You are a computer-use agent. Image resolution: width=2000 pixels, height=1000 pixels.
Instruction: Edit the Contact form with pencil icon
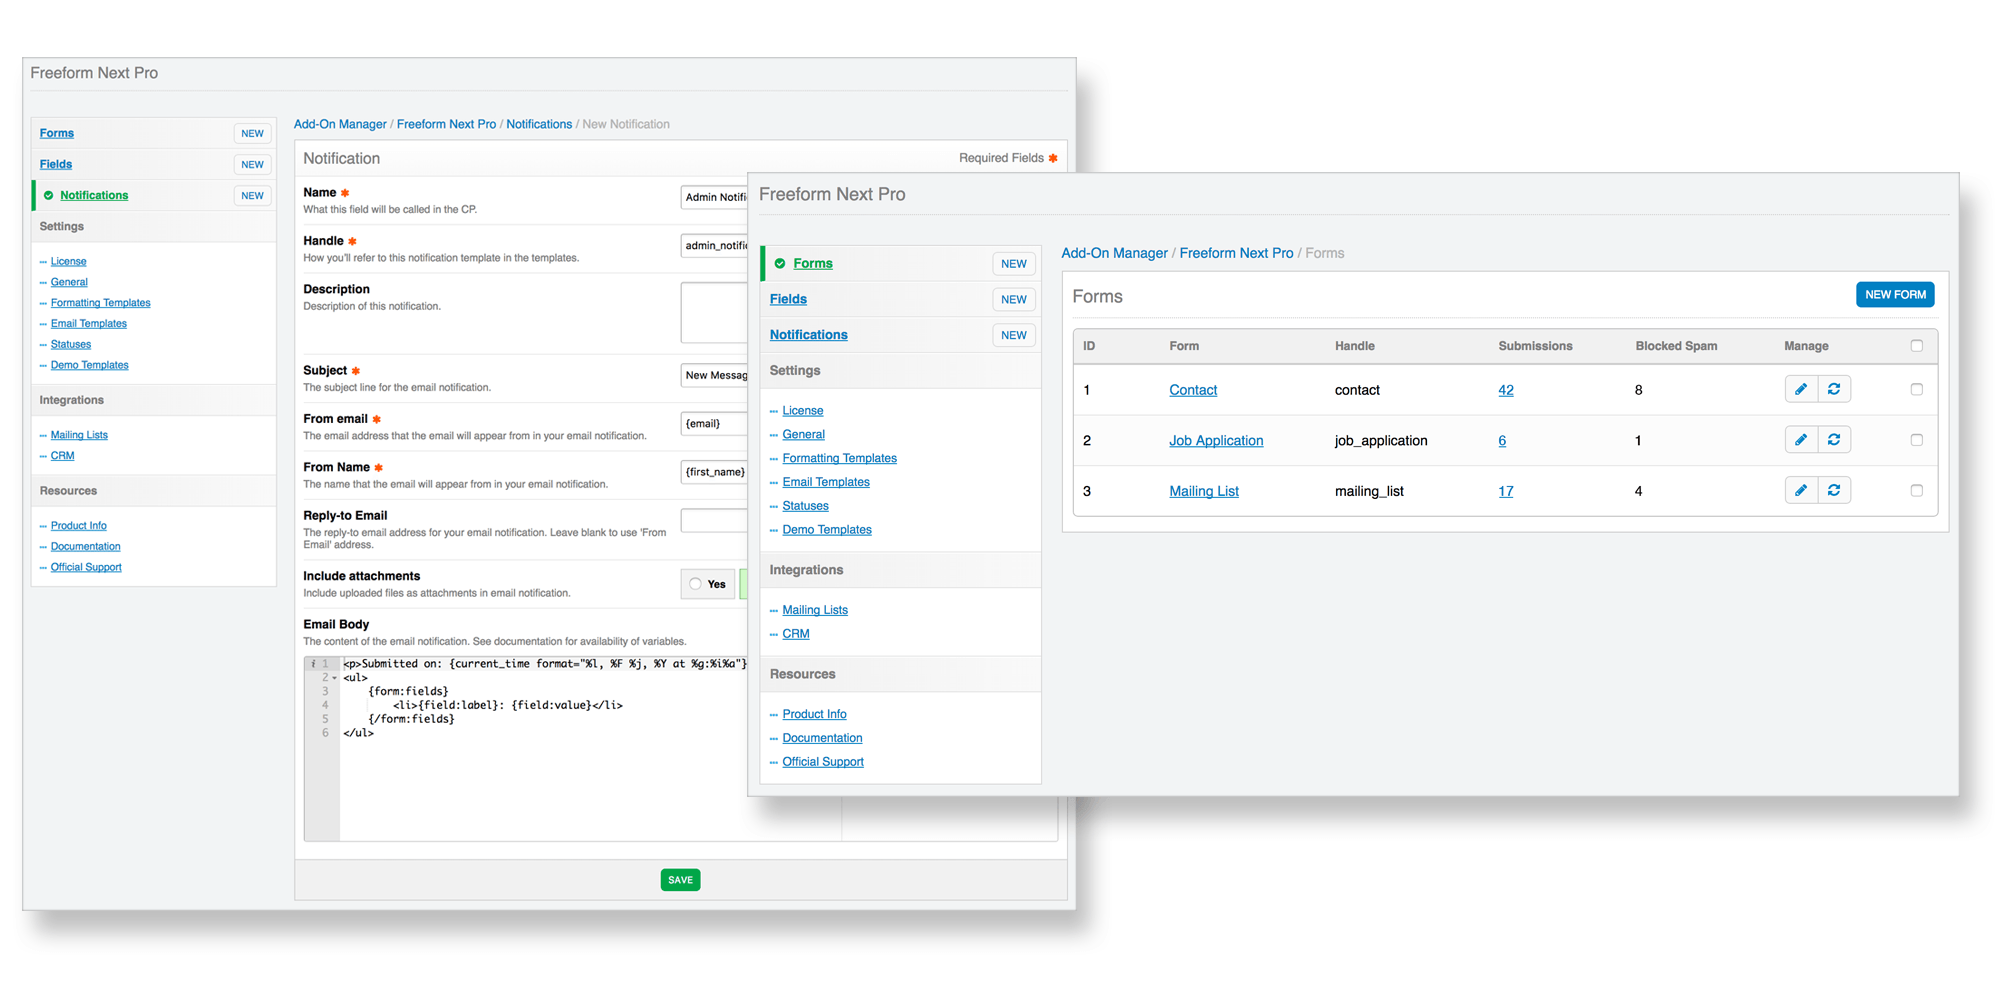(x=1801, y=389)
